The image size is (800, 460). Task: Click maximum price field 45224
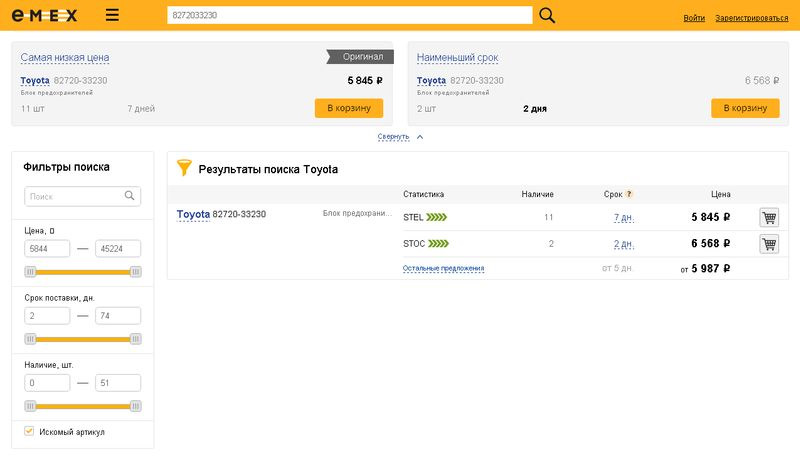118,249
